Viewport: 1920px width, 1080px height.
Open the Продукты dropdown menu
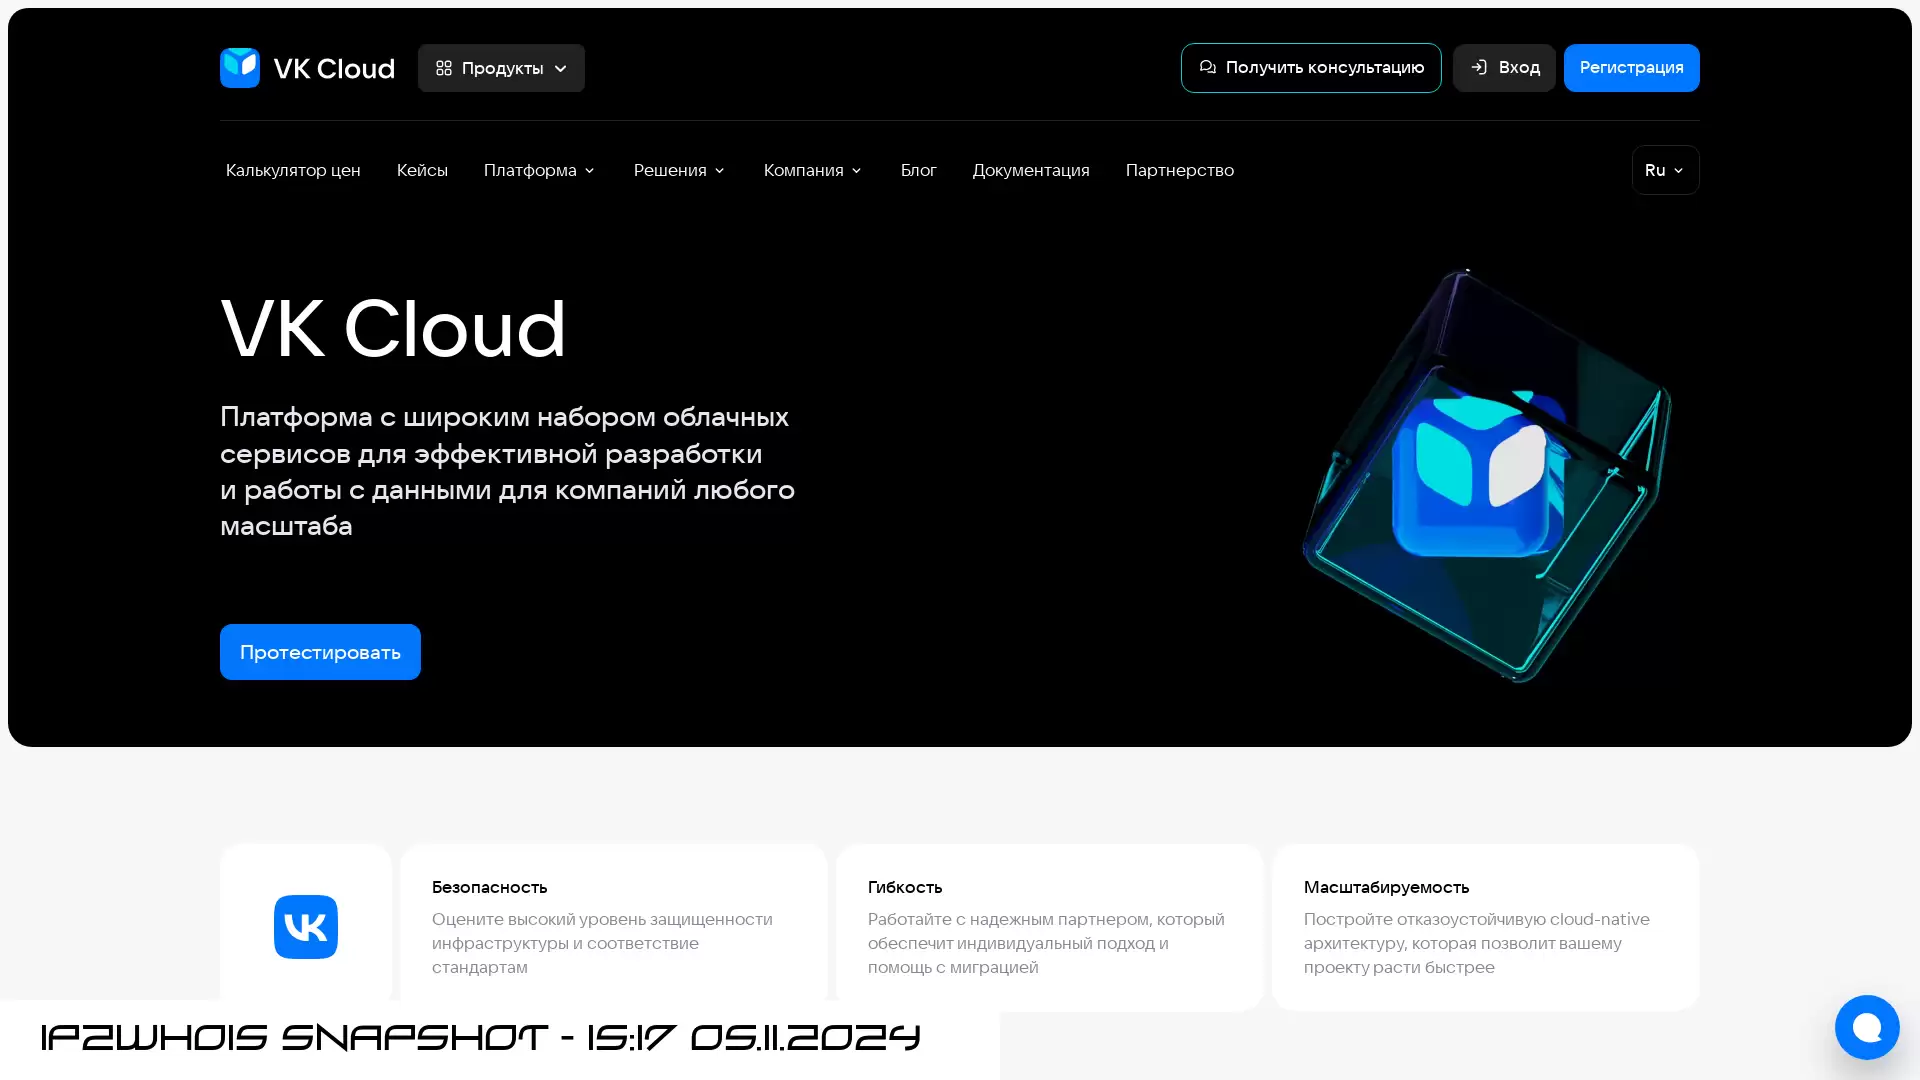[501, 68]
